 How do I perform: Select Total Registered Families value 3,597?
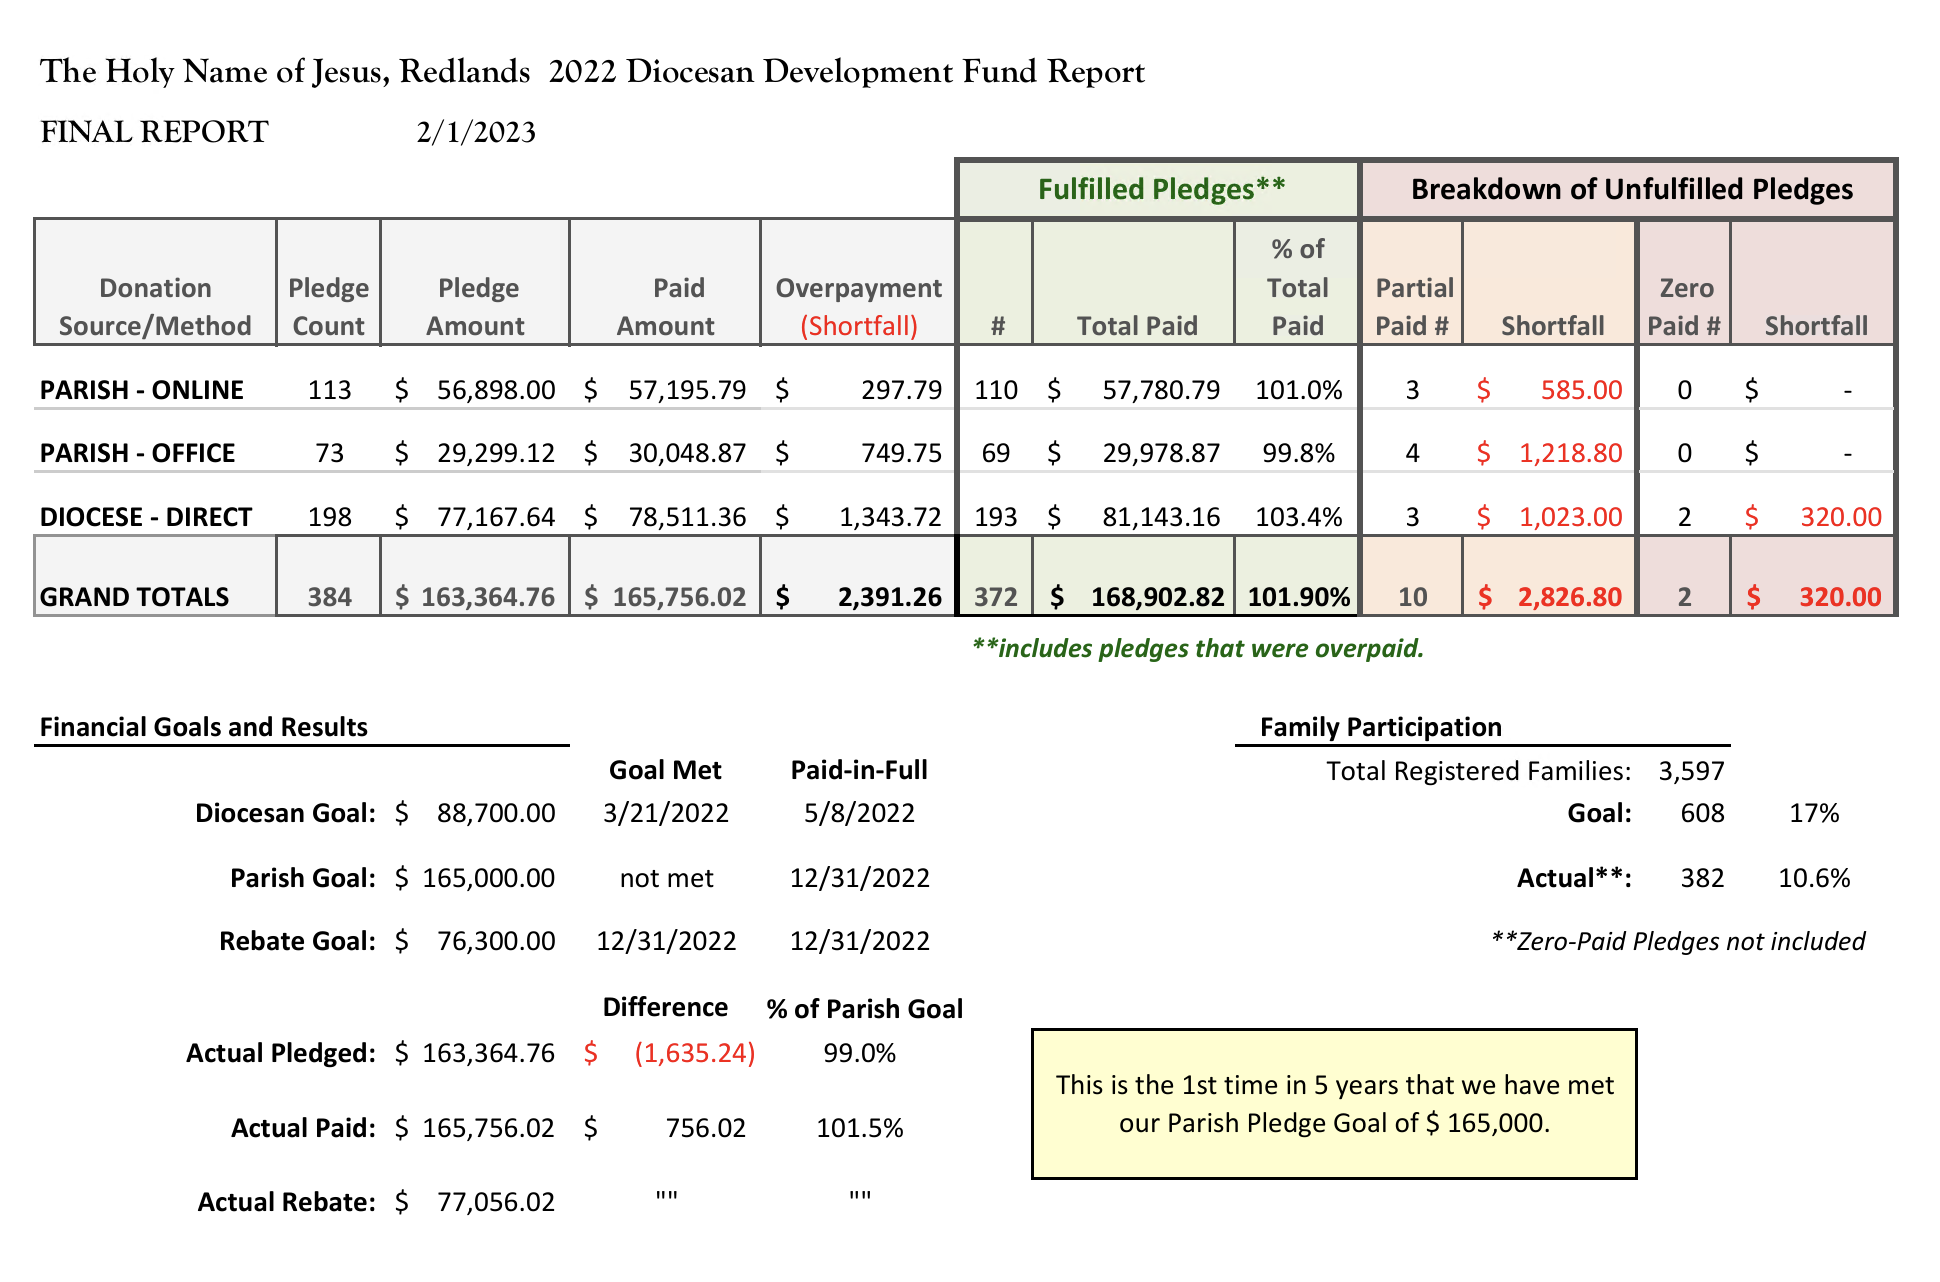pyautogui.click(x=1691, y=771)
